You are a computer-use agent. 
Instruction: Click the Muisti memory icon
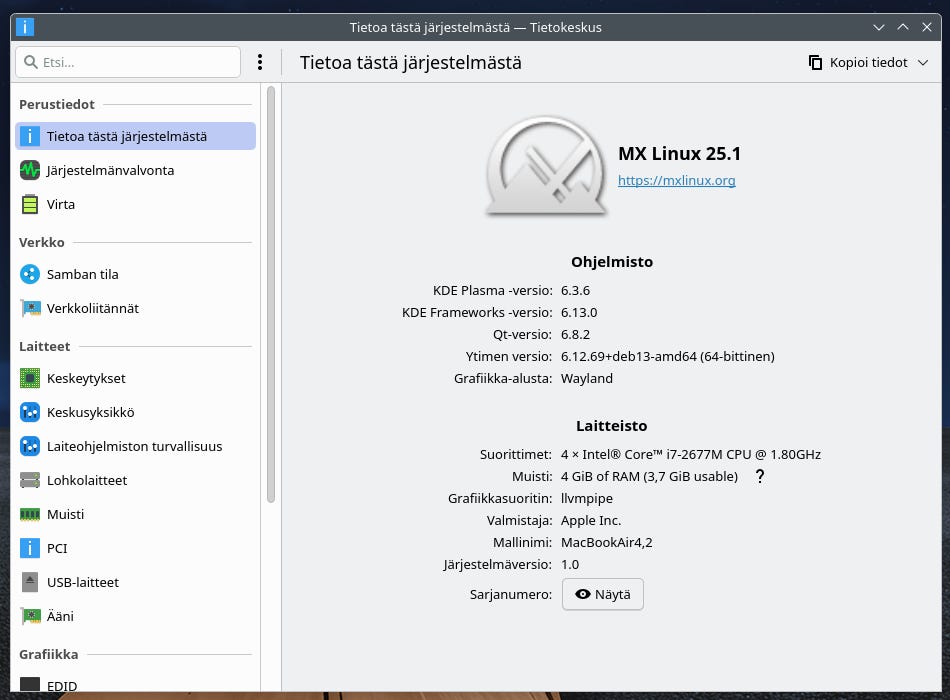[30, 514]
